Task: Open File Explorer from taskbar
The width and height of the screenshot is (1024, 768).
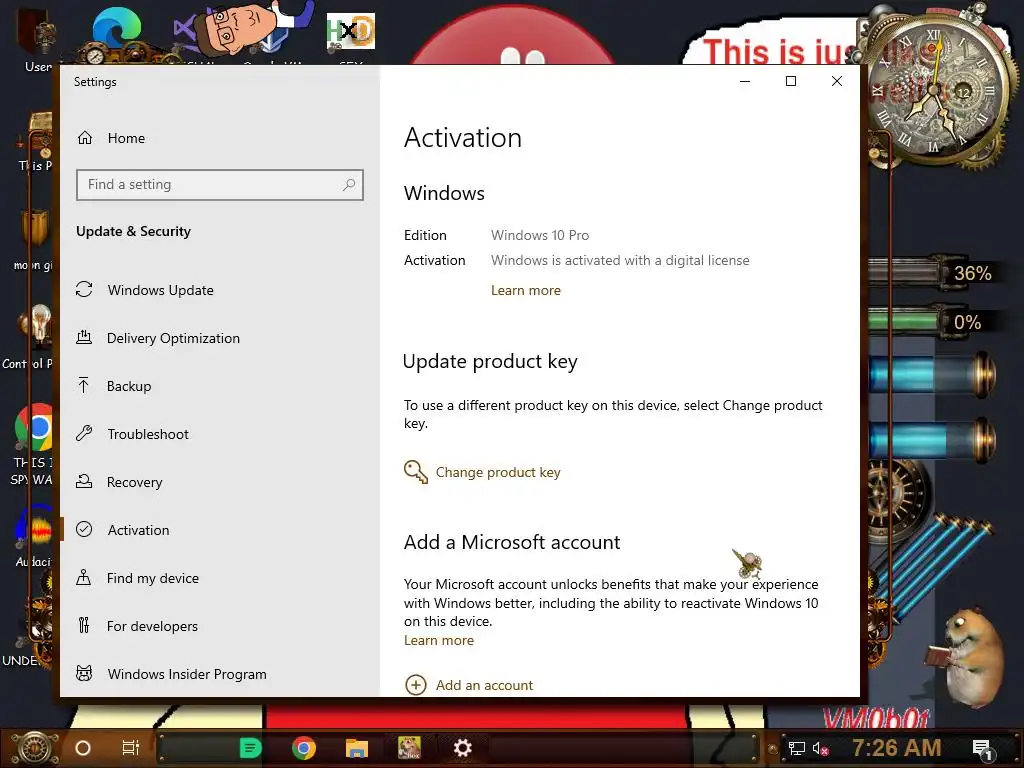Action: [357, 748]
